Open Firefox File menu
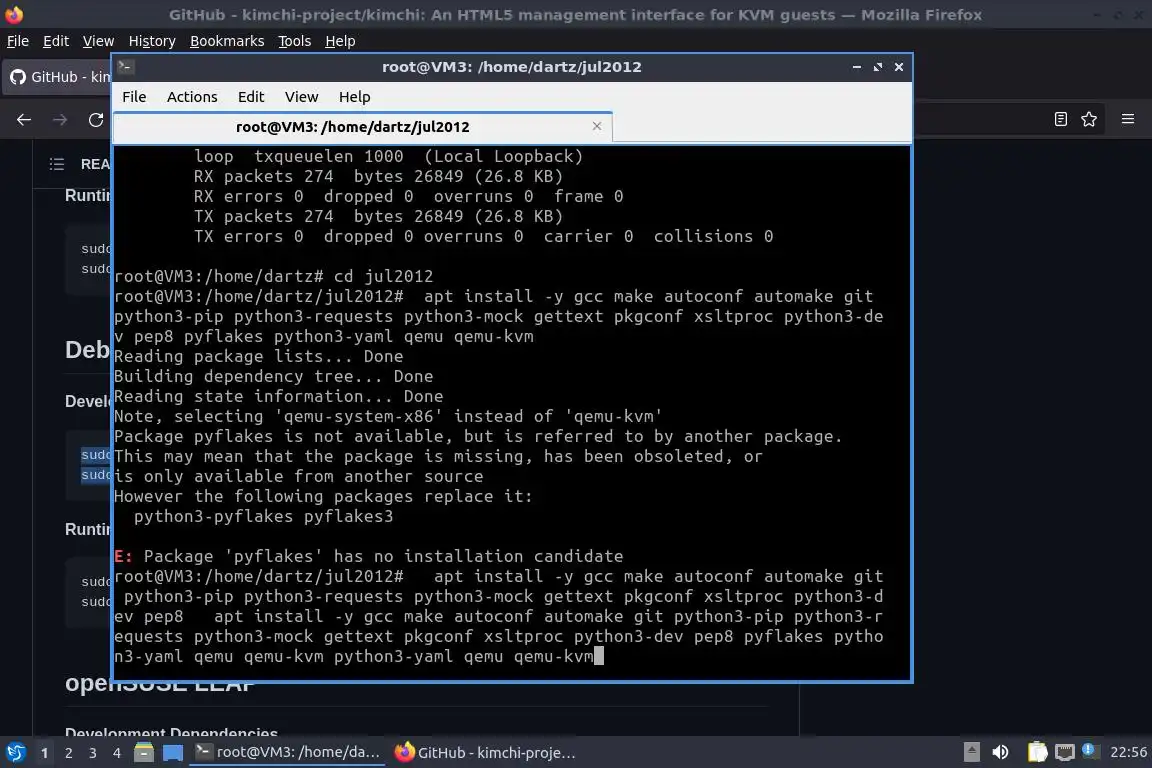Image resolution: width=1152 pixels, height=768 pixels. [18, 41]
